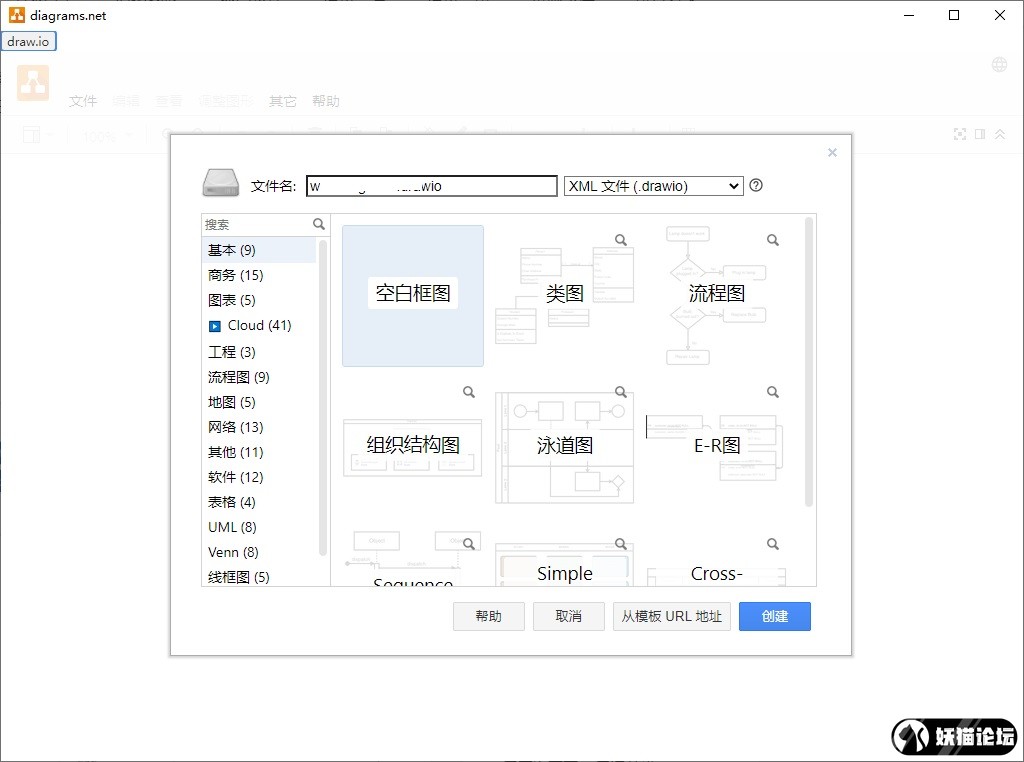Preview the Simple template with its magnifier icon

point(621,544)
